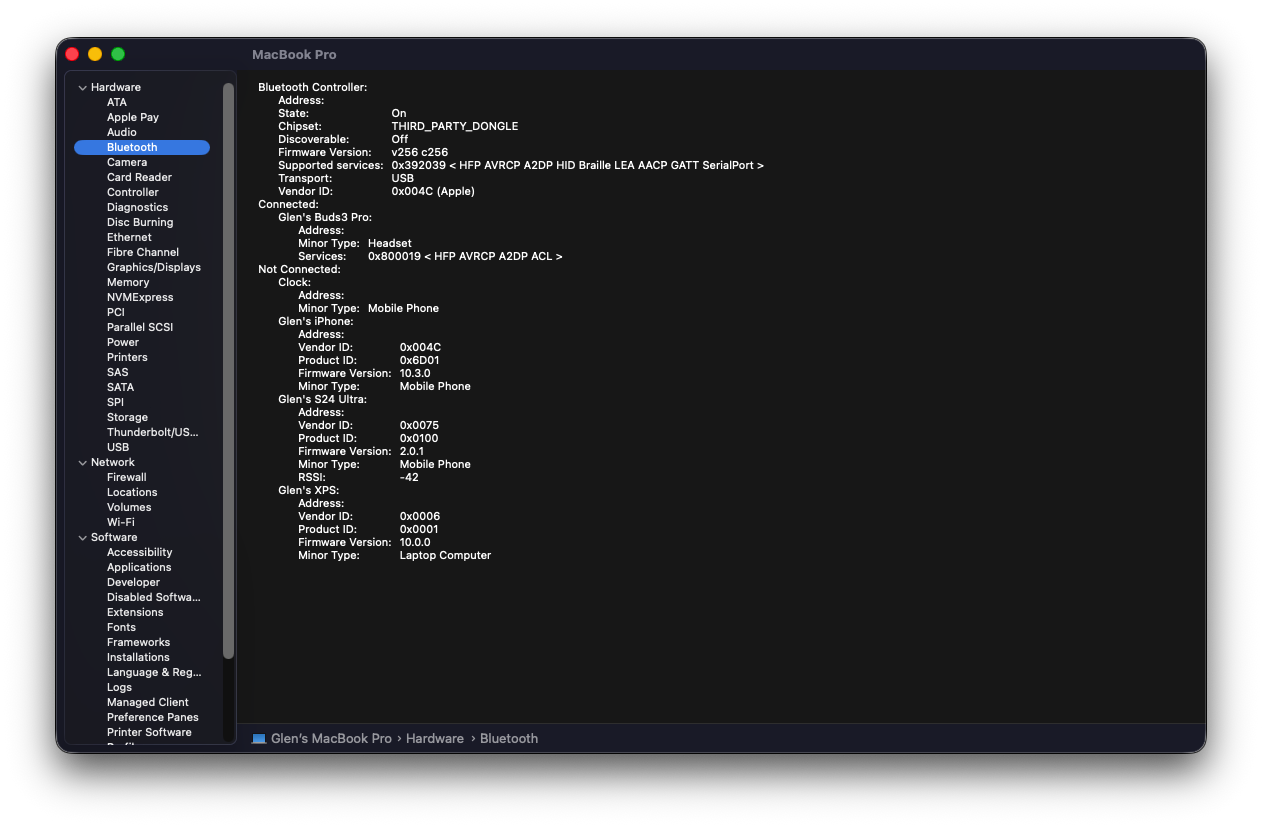Open Fibre Channel entry

click(x=143, y=252)
